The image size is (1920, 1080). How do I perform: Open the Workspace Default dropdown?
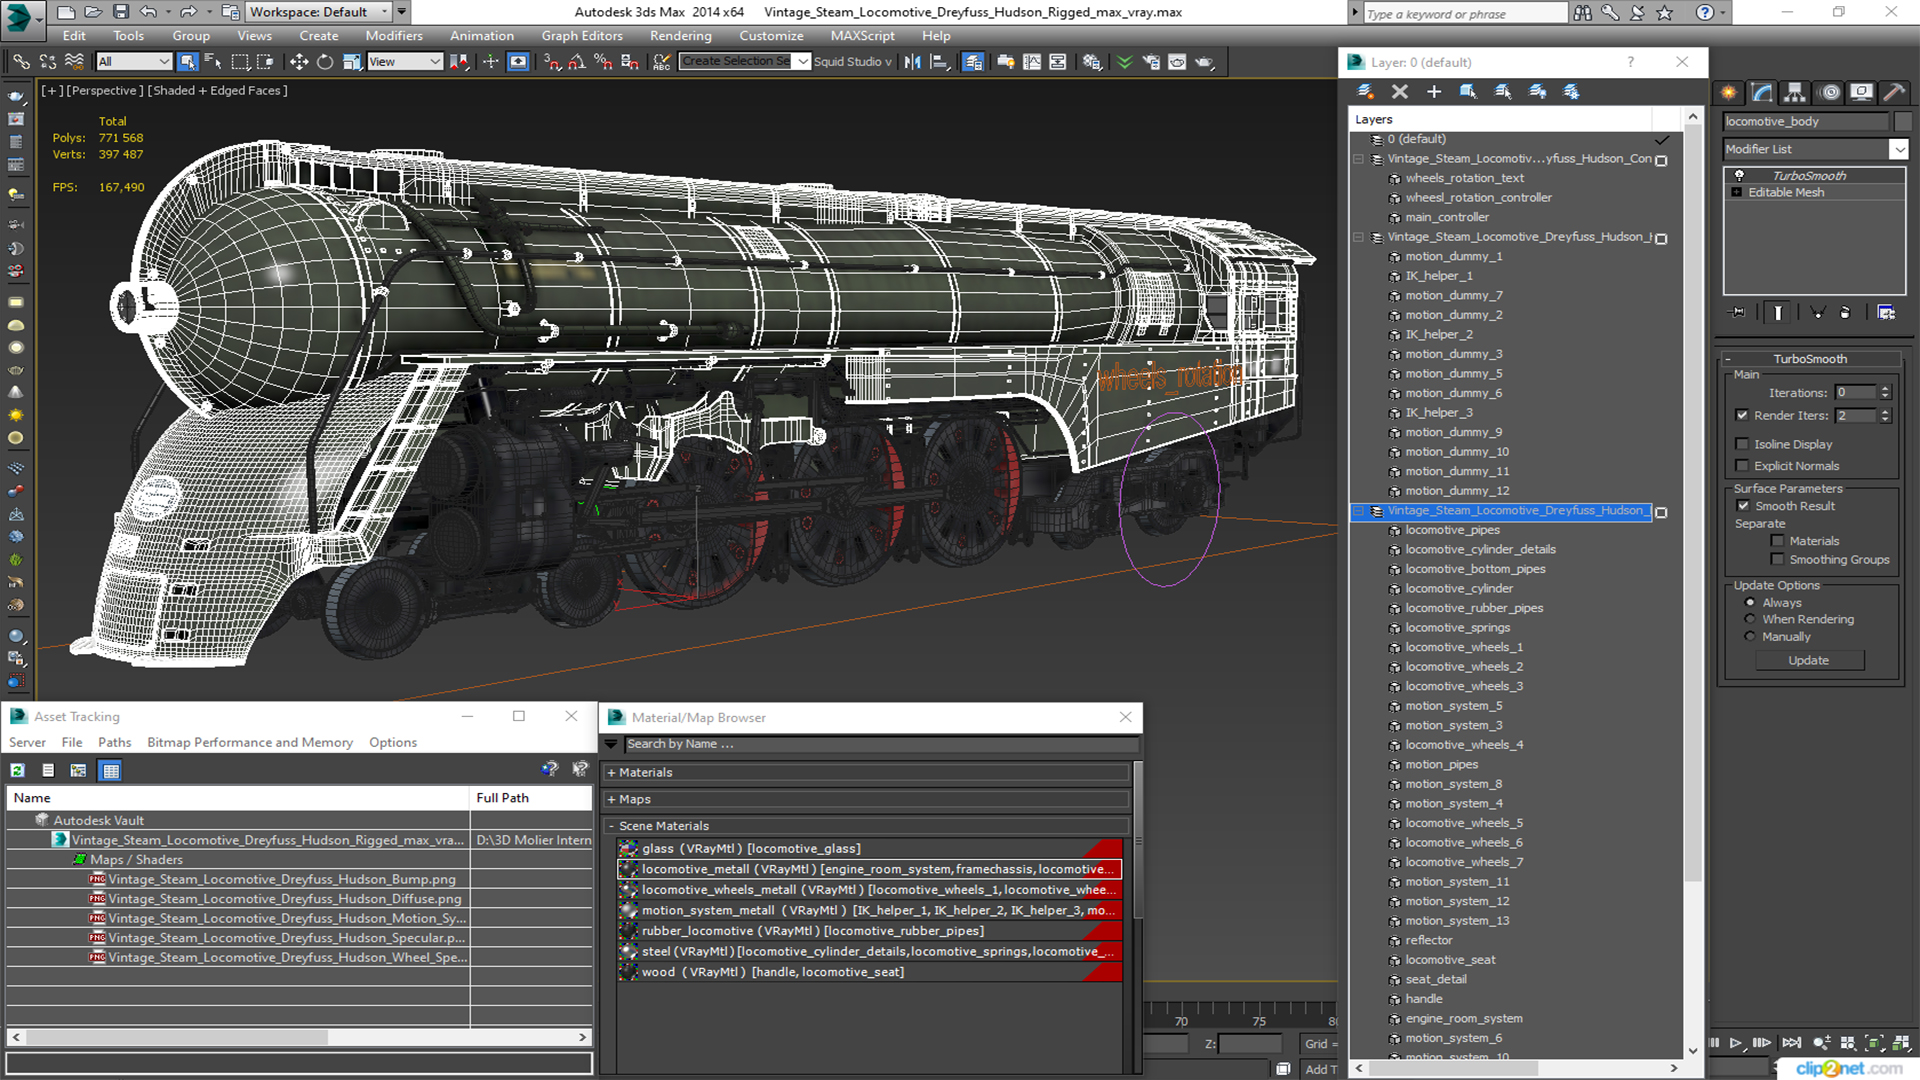pos(319,12)
